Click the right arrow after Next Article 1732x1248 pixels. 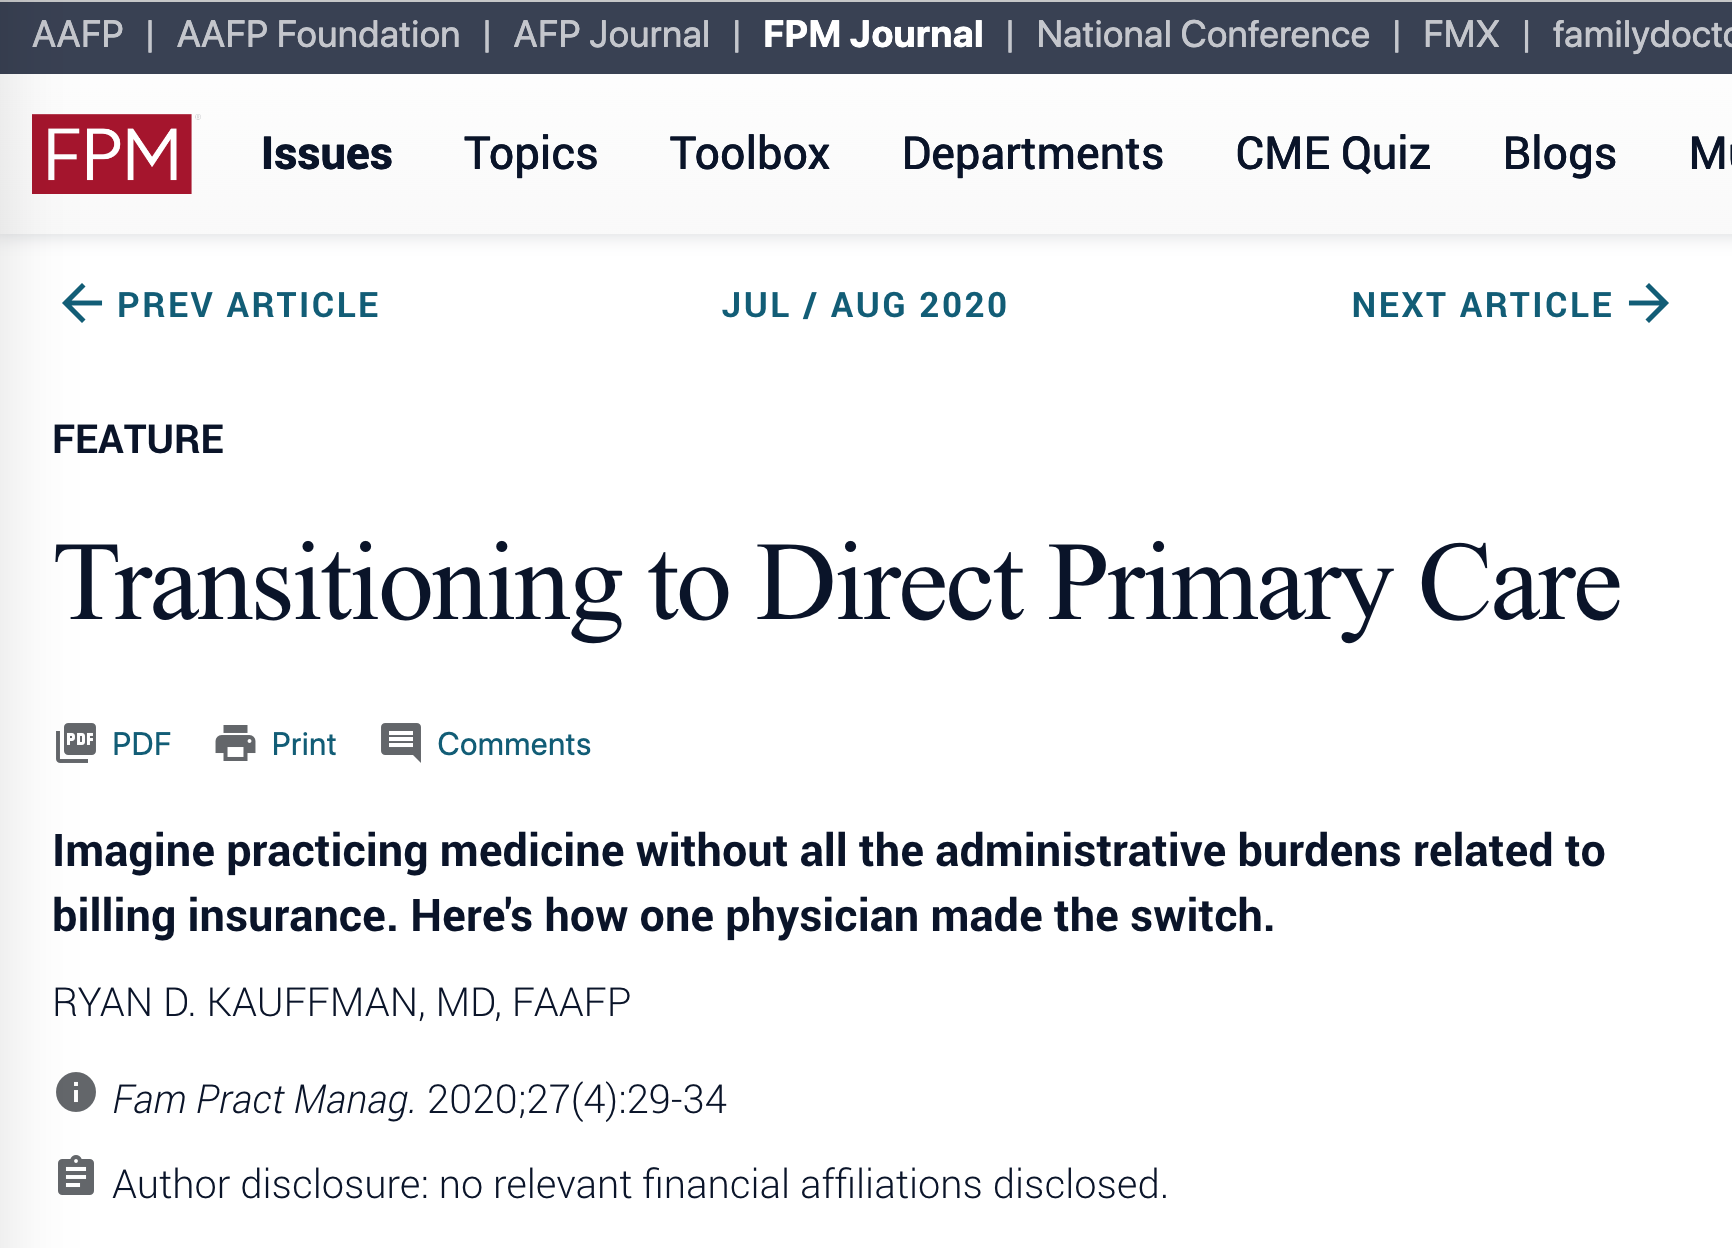1649,304
